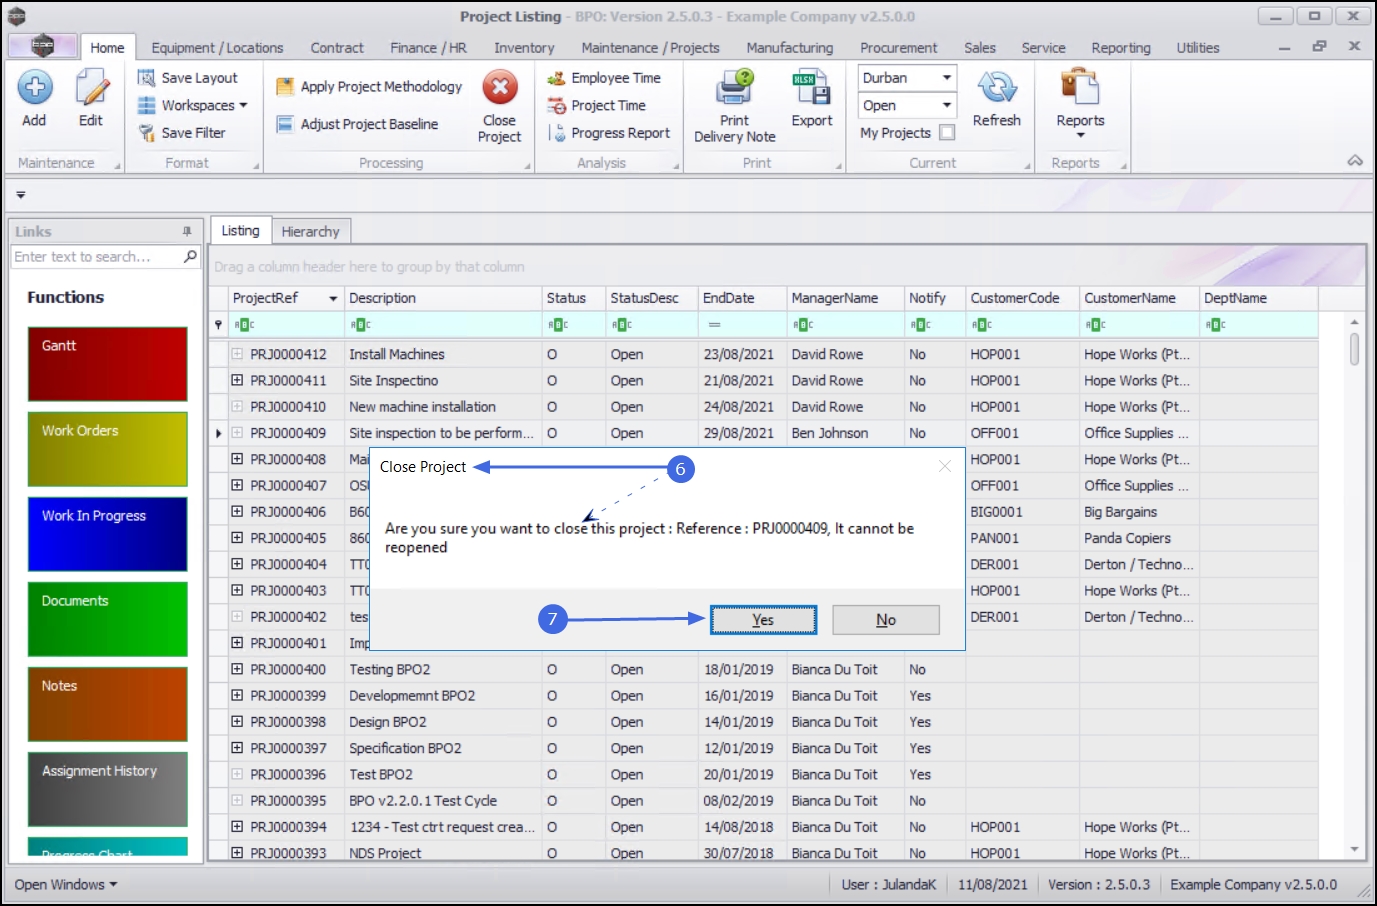Screen dimensions: 1377x906
Task: Refresh the project listing
Action: (x=996, y=89)
